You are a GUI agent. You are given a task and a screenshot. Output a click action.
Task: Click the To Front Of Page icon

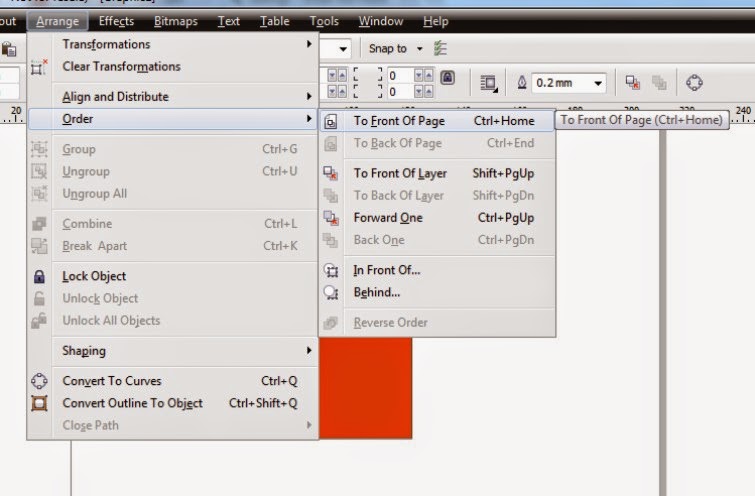coord(331,121)
